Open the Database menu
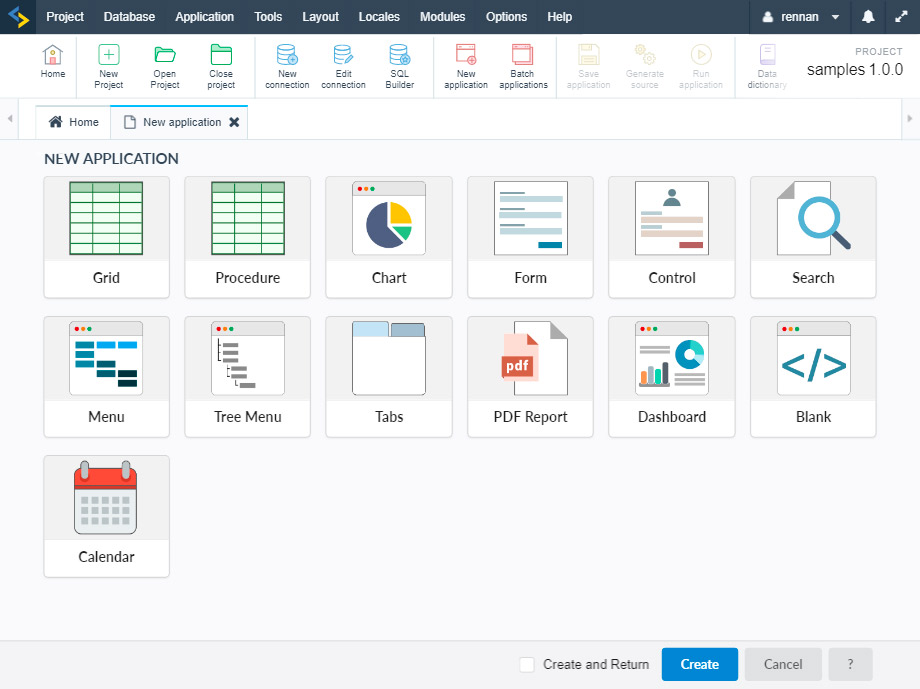 [x=129, y=17]
